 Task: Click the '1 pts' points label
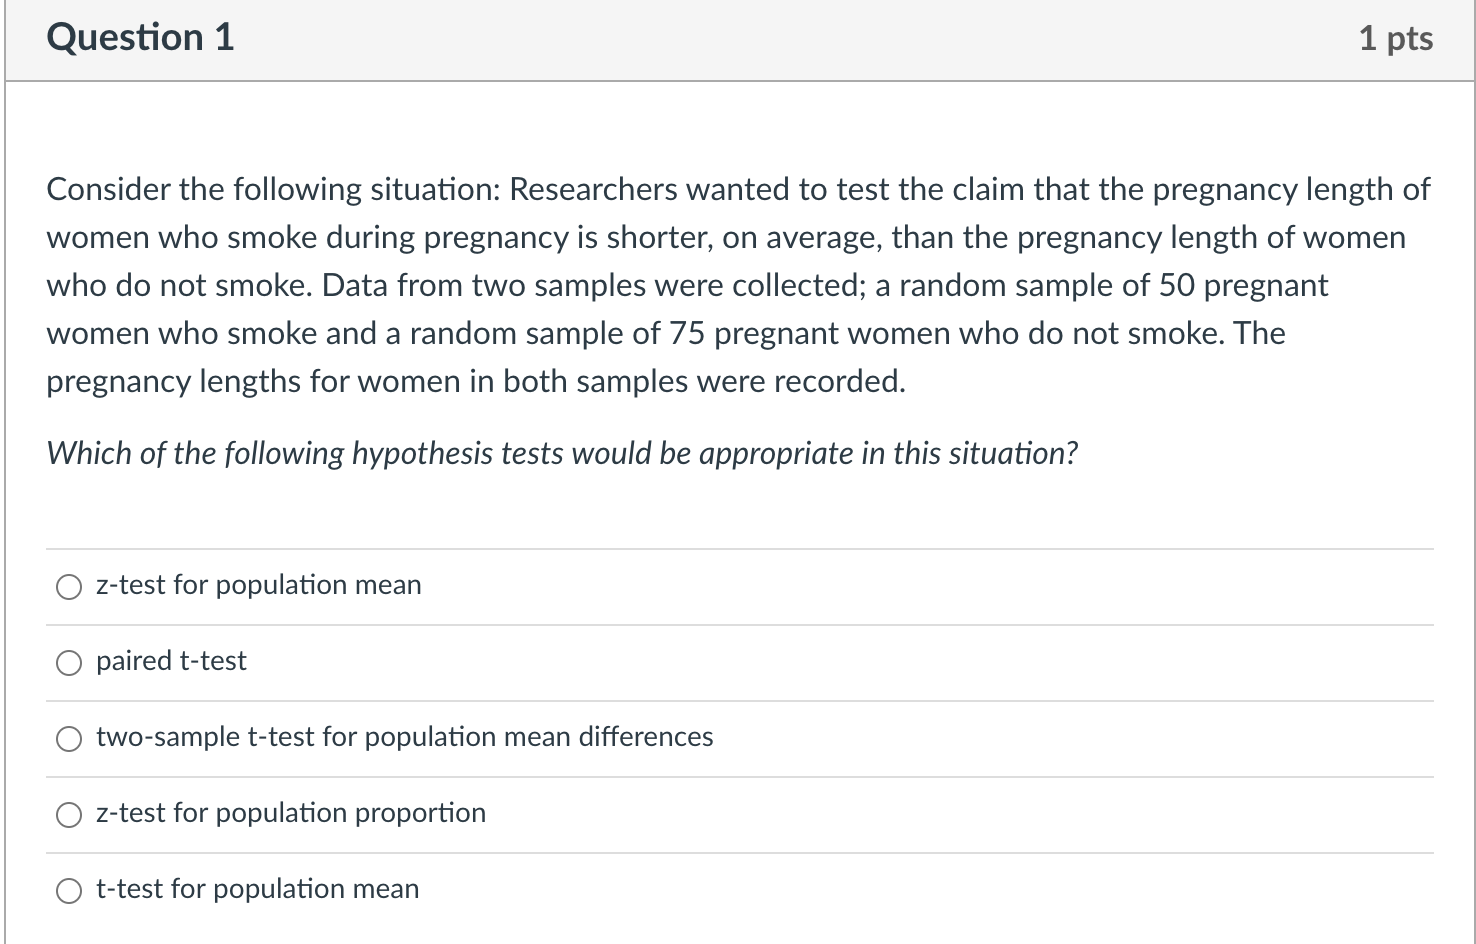pos(1395,39)
